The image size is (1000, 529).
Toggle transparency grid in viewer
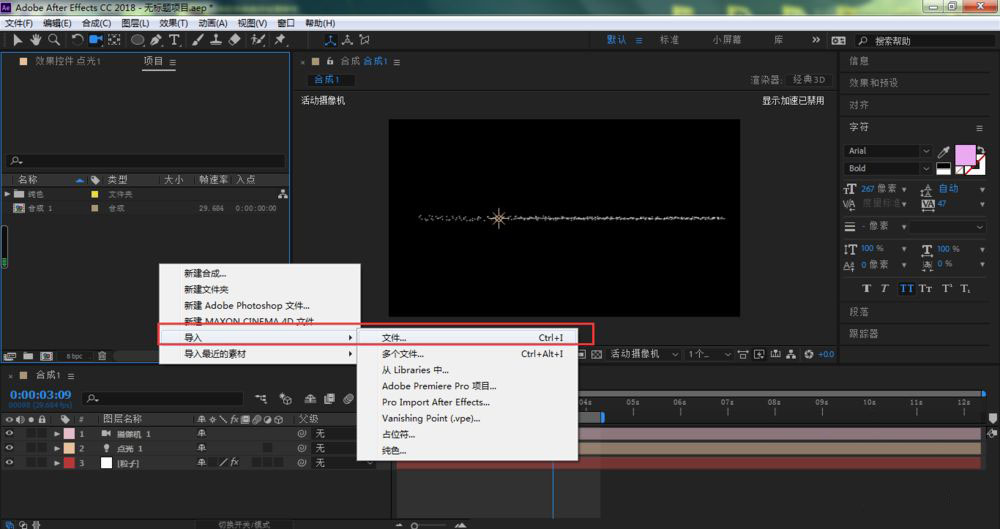point(596,354)
